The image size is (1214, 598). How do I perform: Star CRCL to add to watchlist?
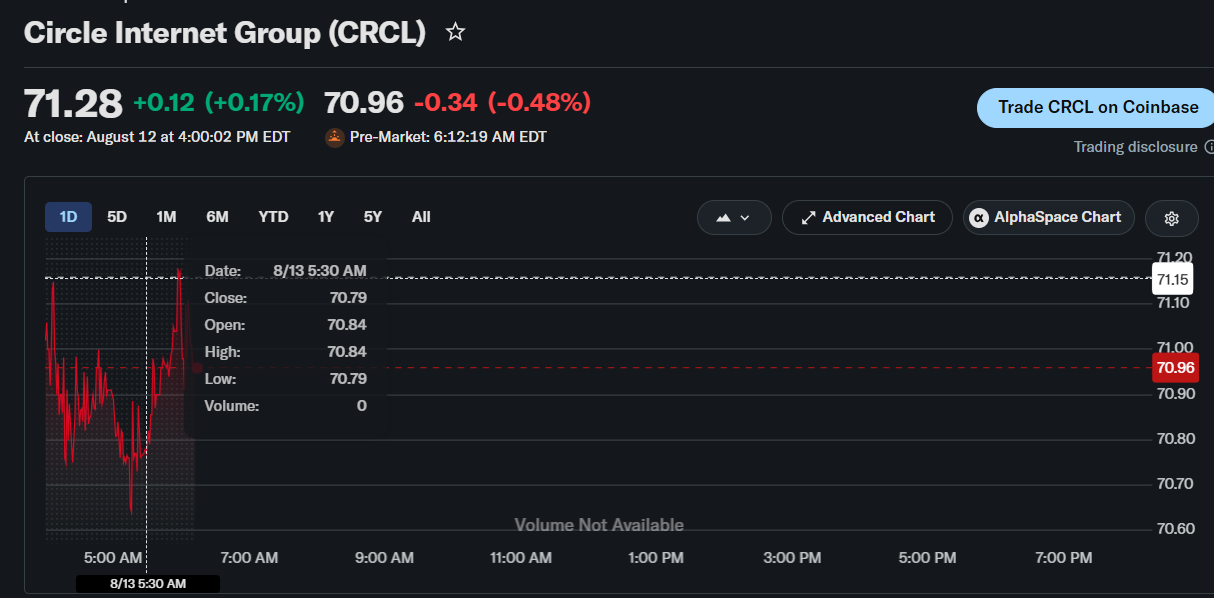tap(455, 33)
